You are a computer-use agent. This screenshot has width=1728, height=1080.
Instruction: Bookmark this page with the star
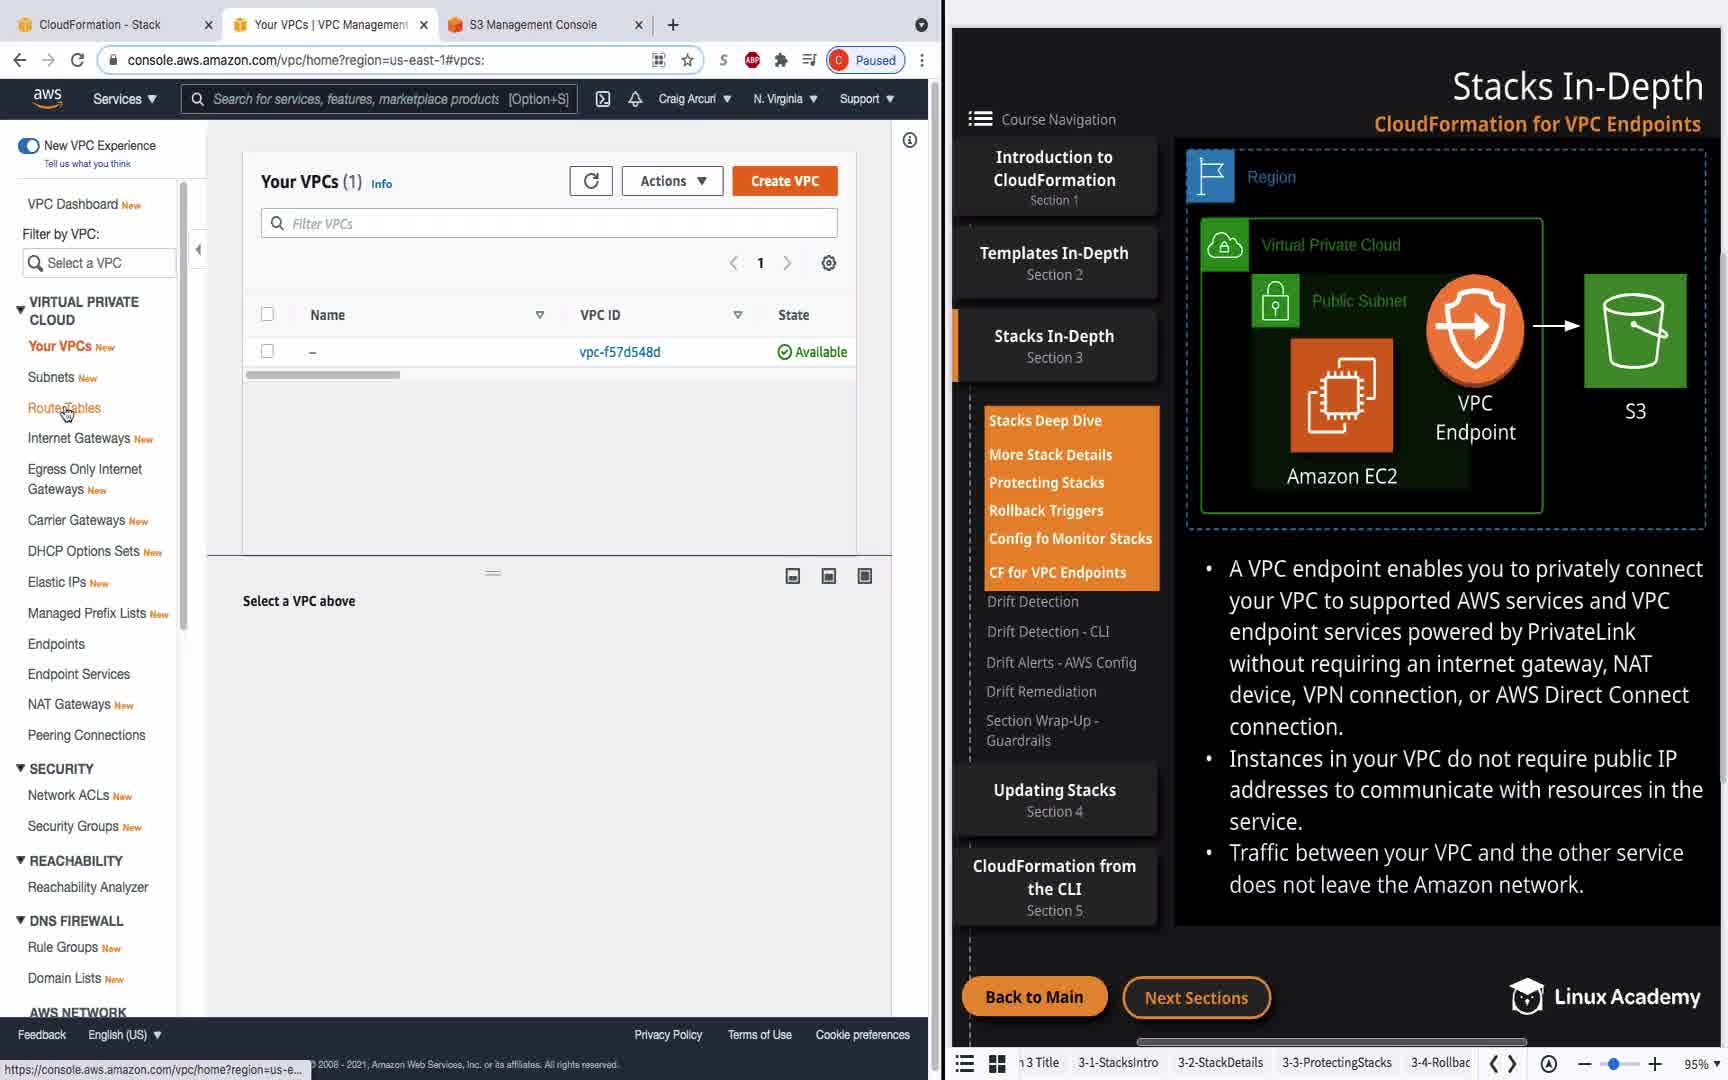point(687,60)
